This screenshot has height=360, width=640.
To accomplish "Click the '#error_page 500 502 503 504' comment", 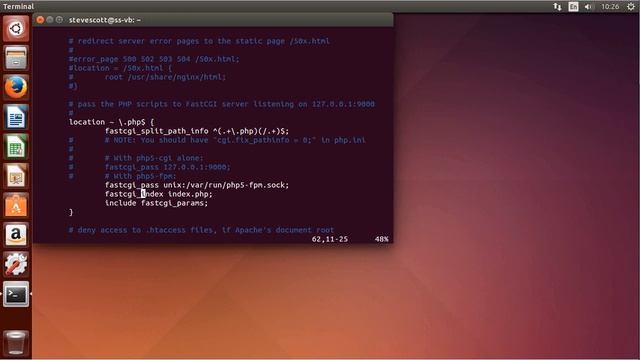I will pyautogui.click(x=154, y=59).
